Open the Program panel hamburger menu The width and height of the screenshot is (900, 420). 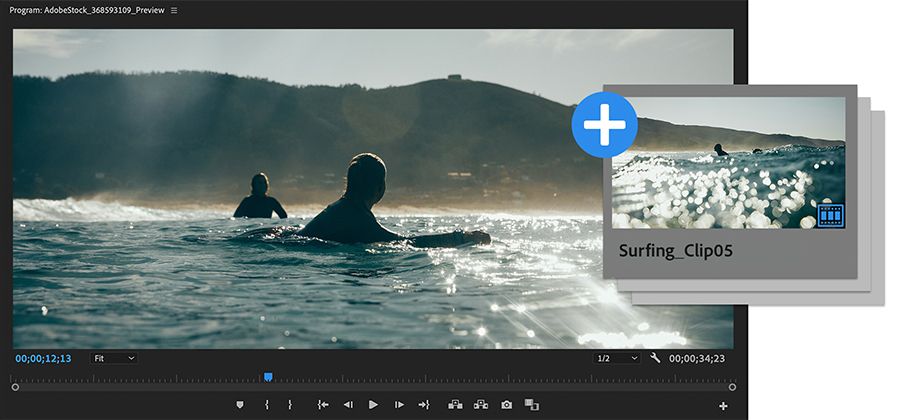174,10
